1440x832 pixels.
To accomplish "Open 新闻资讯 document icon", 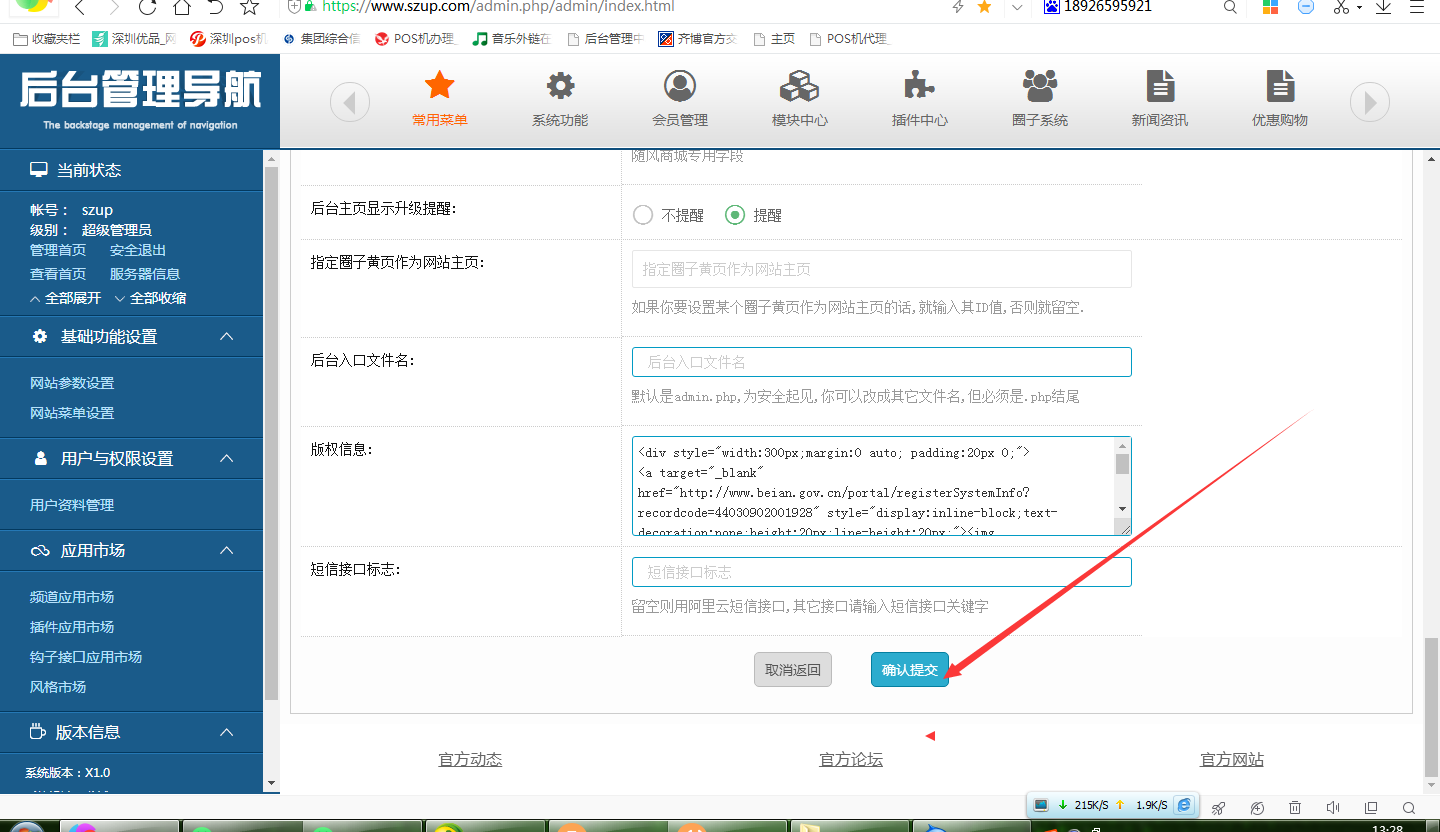I will coord(1160,87).
